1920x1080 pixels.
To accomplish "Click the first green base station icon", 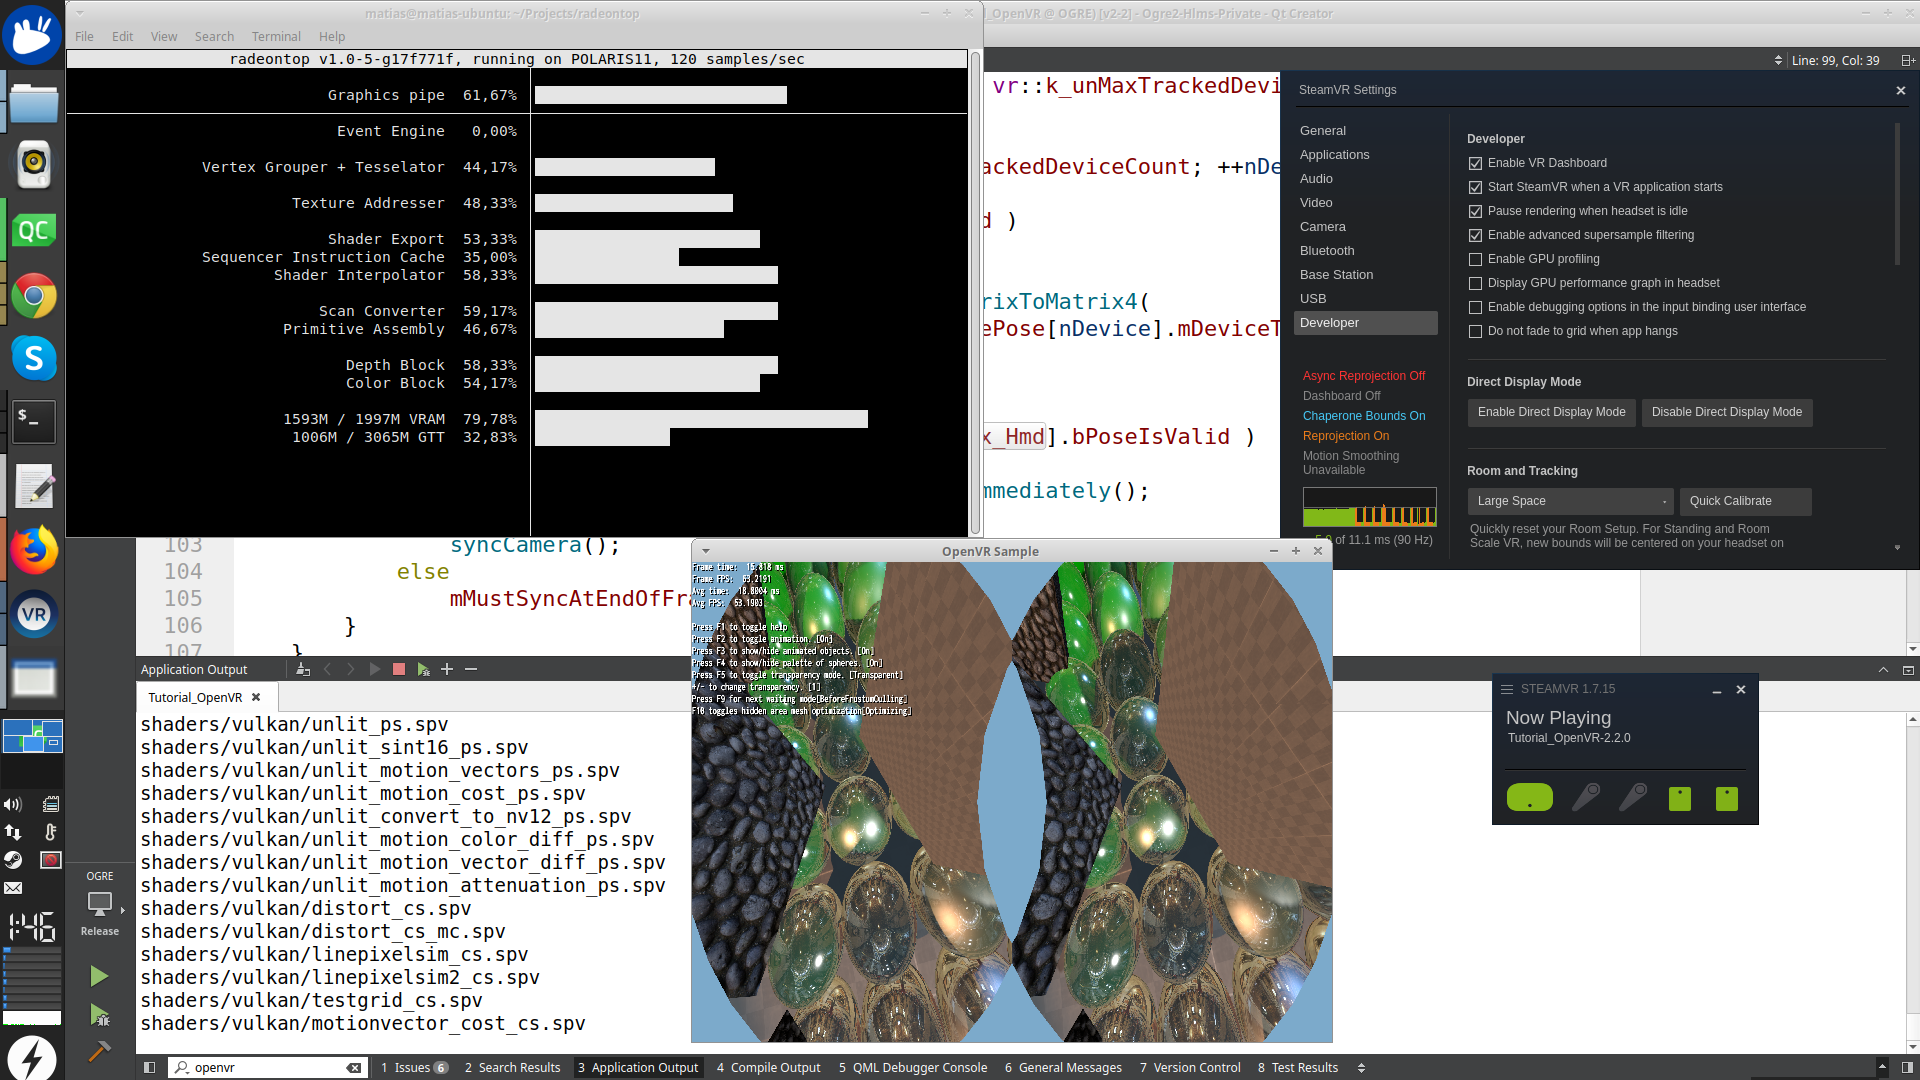I will (1680, 798).
